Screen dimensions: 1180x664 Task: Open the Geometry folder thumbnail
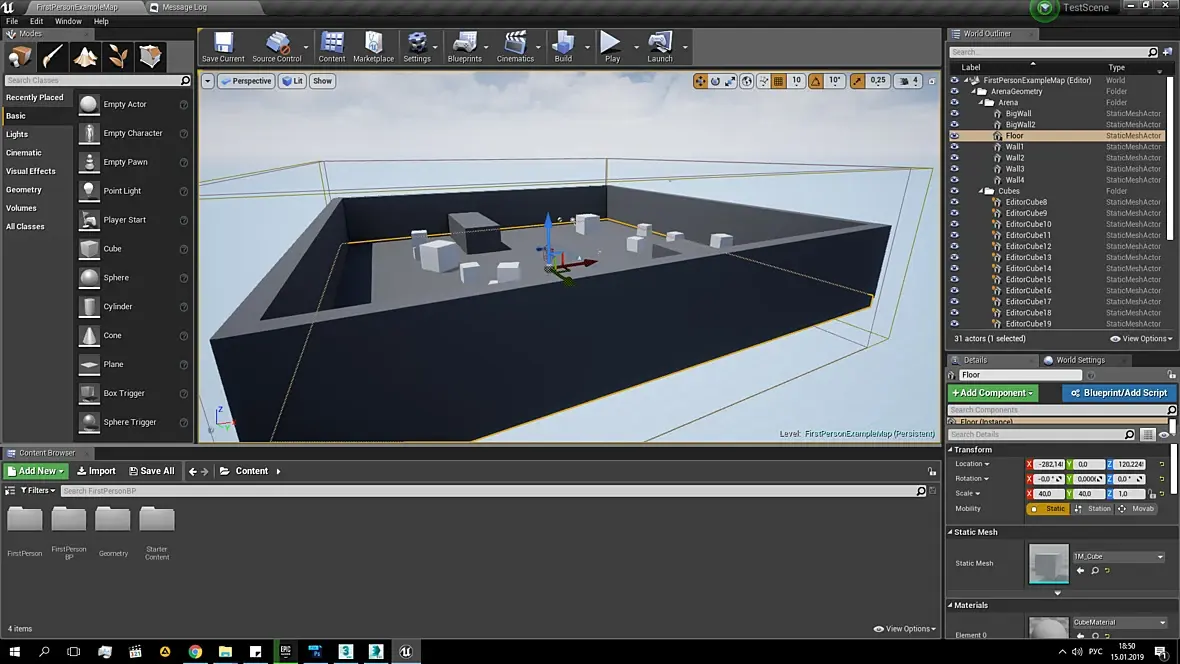point(113,520)
